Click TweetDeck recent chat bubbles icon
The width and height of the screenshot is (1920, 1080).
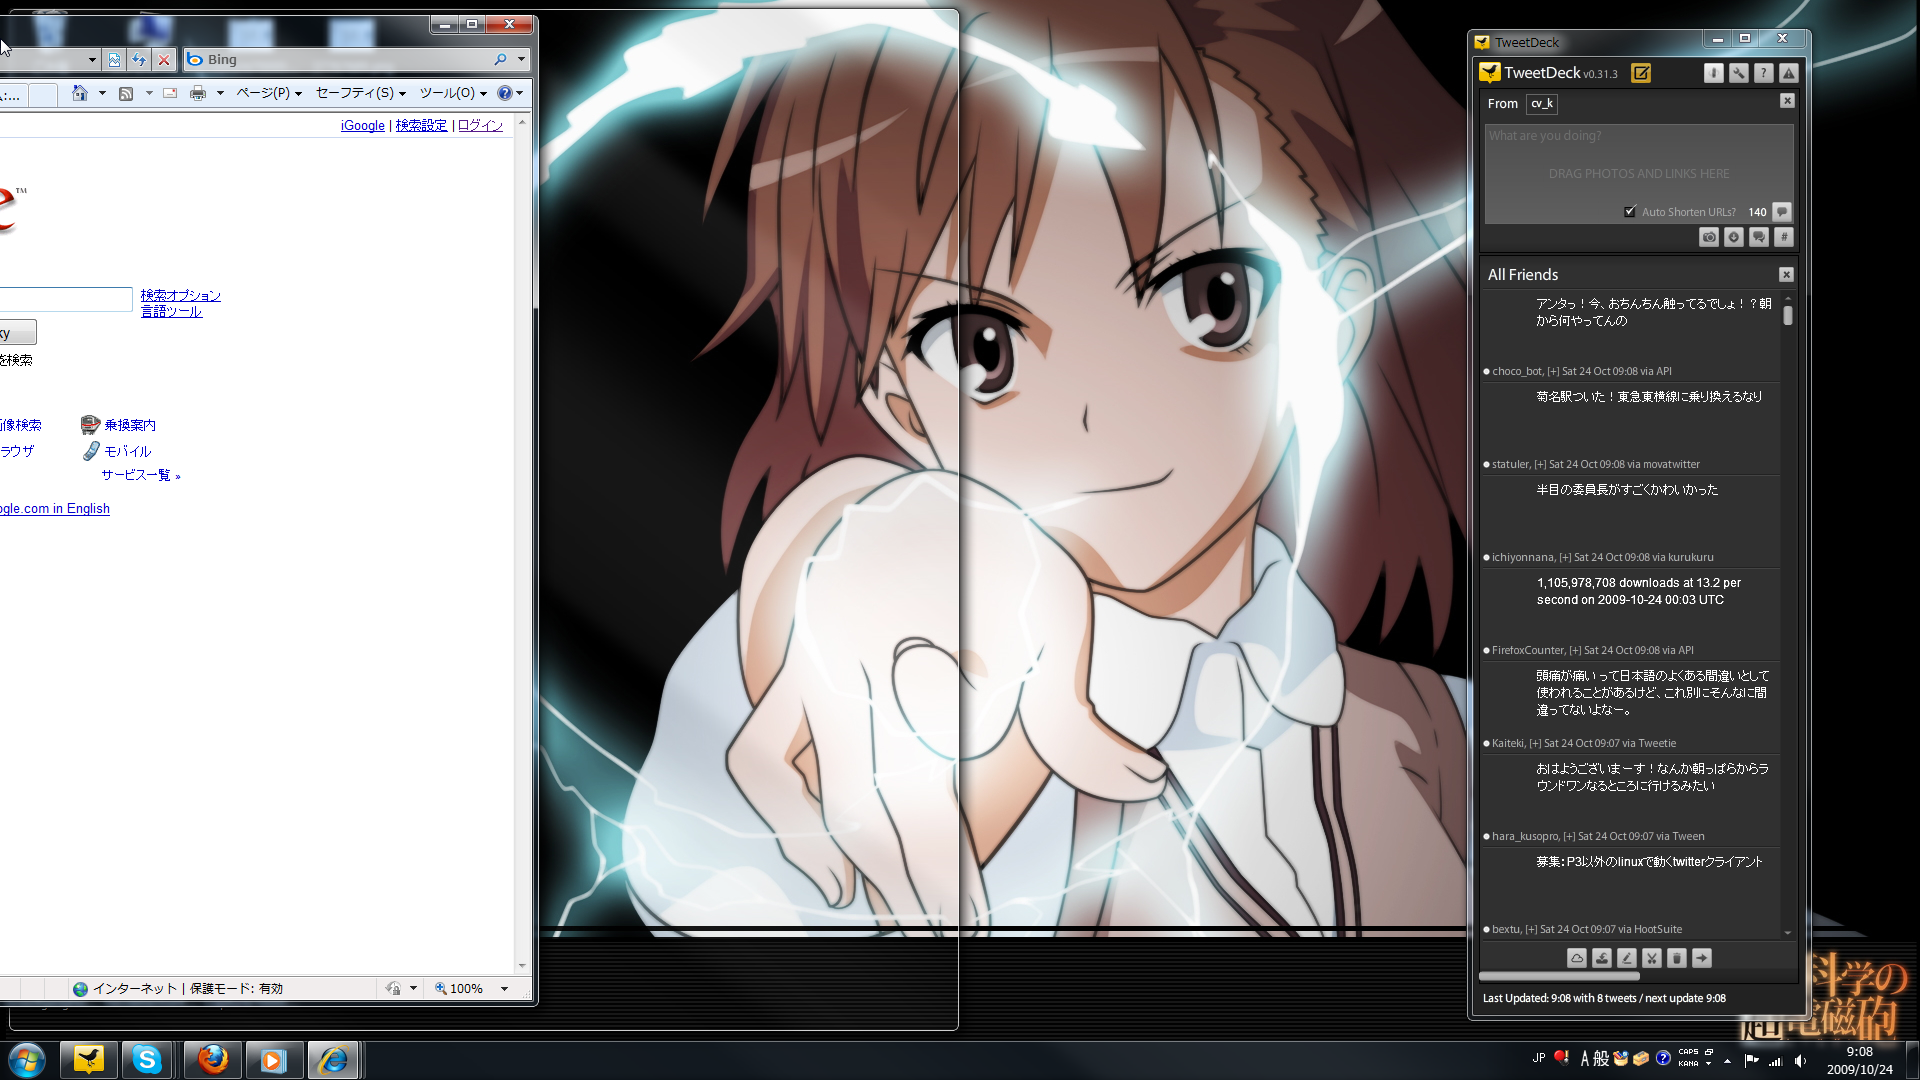1759,237
